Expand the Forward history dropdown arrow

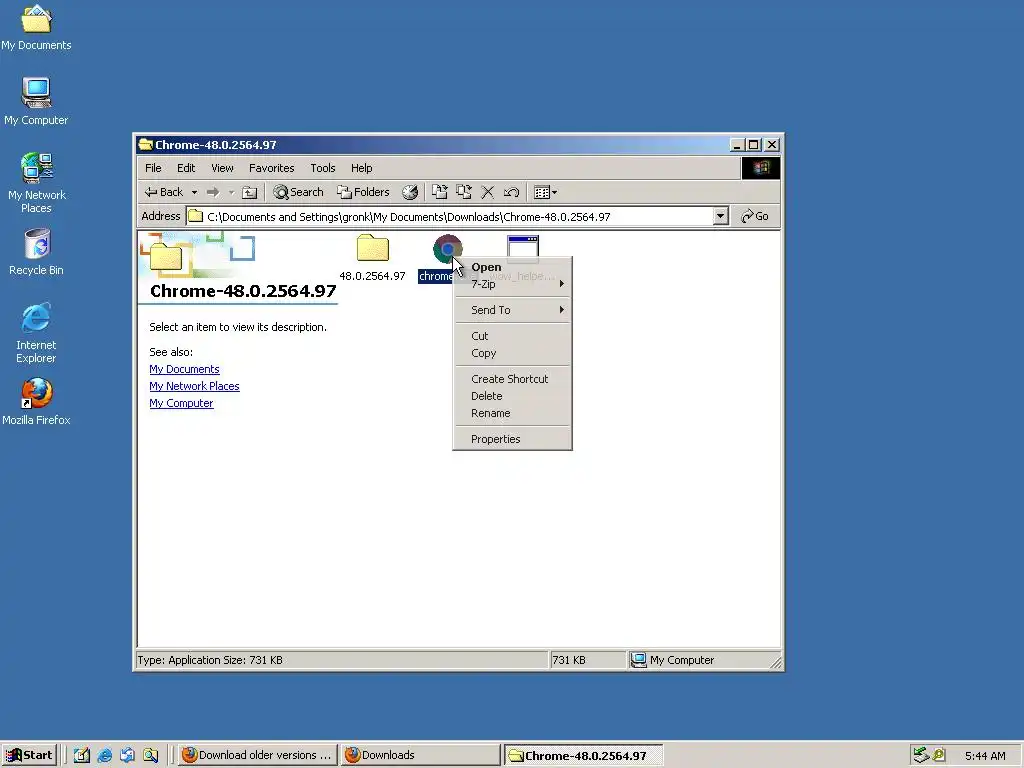pos(231,192)
